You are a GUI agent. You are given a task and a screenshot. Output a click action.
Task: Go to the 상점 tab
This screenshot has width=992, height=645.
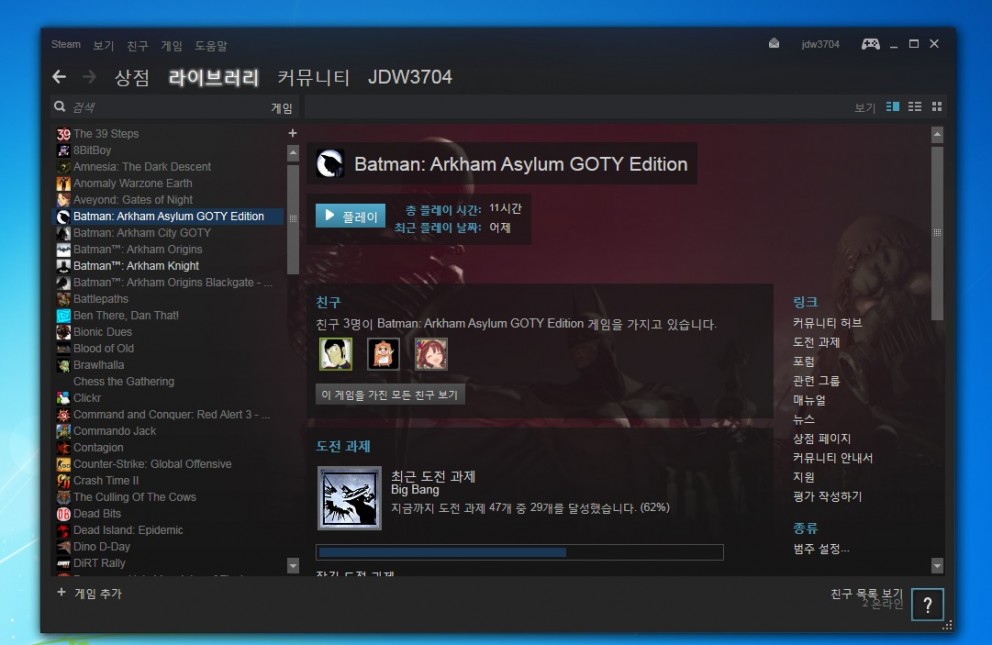coord(132,77)
